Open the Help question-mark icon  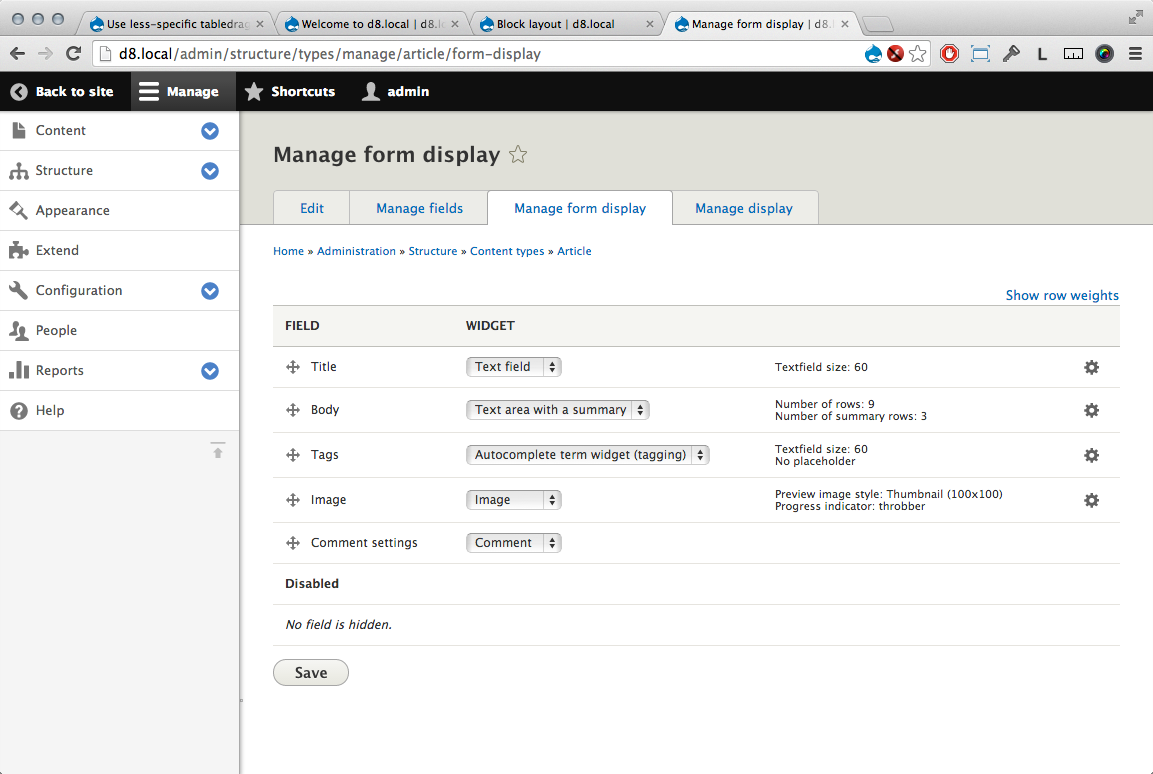[x=16, y=410]
